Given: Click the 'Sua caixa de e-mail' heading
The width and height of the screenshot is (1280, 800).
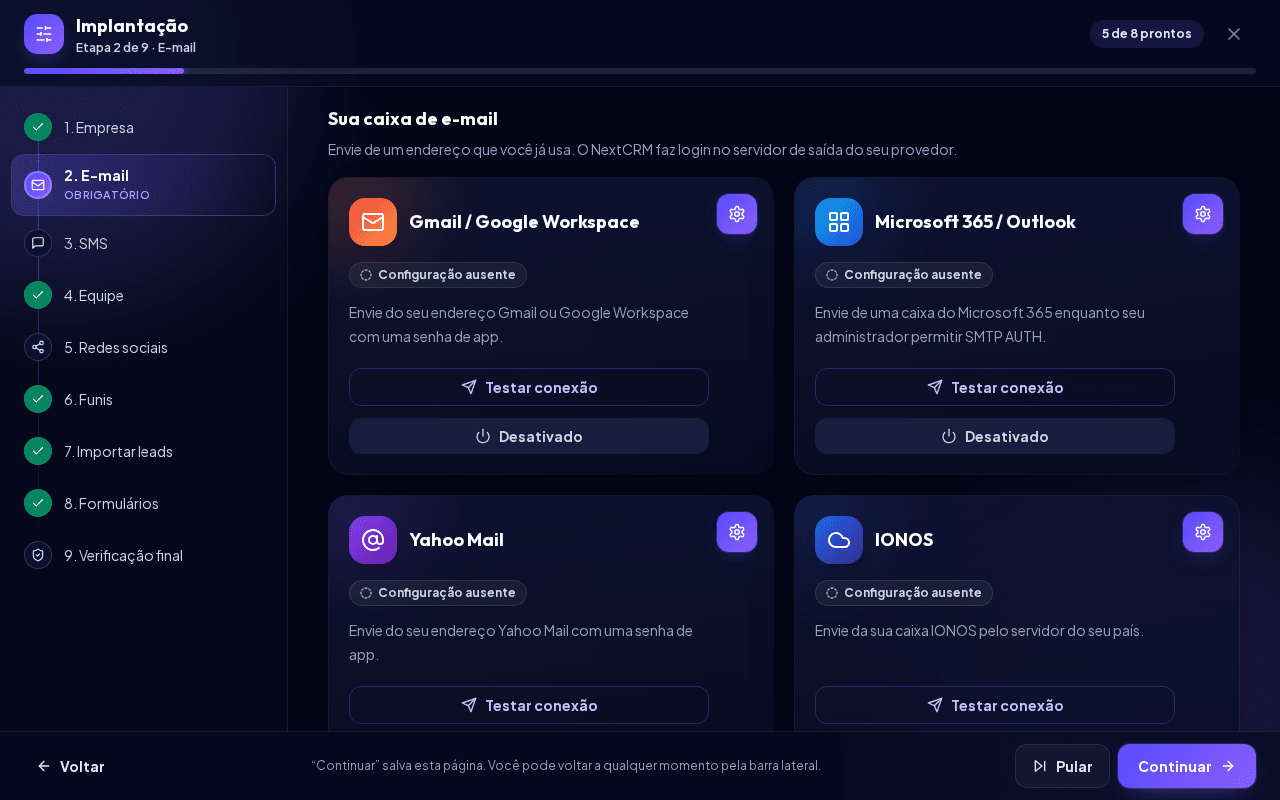Looking at the screenshot, I should 413,119.
